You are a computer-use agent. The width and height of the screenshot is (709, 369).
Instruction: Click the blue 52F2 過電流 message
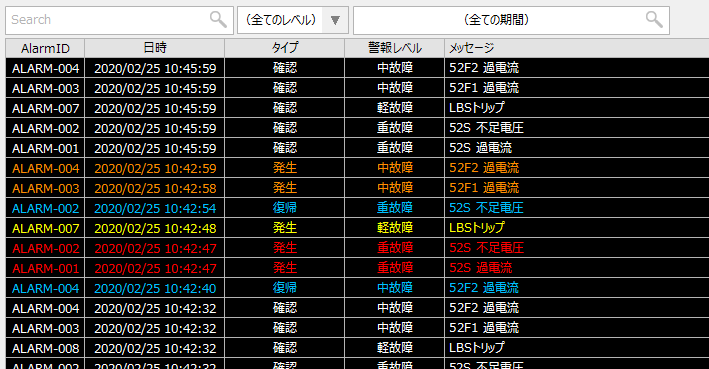click(x=484, y=288)
